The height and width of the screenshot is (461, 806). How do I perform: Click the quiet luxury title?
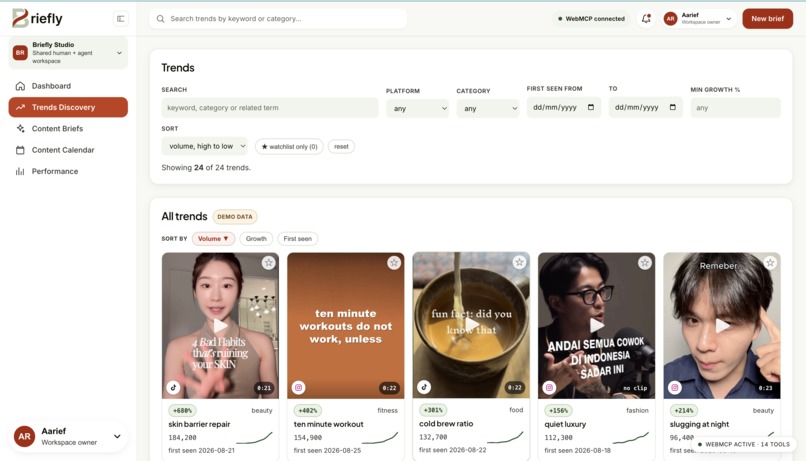565,424
